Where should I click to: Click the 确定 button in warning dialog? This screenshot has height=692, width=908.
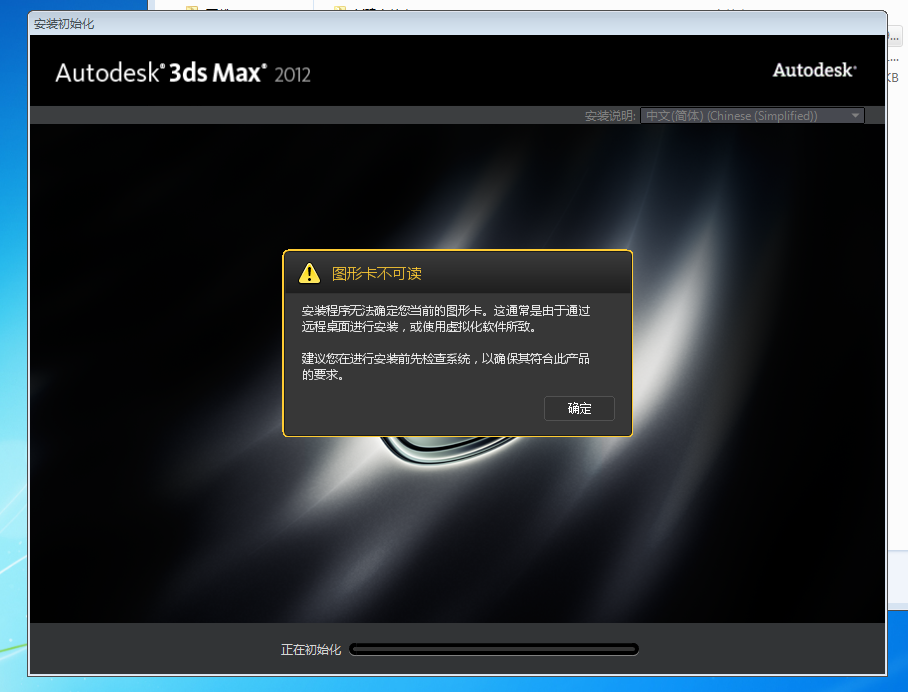pos(579,408)
